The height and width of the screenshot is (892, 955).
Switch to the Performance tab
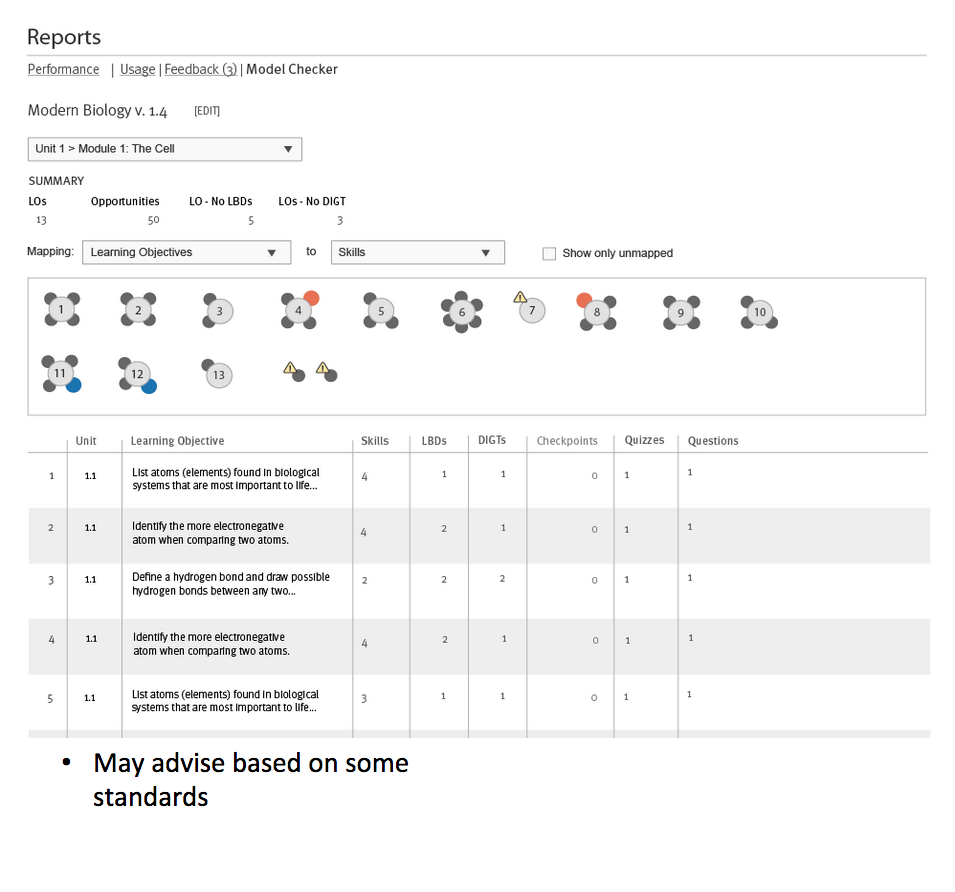pyautogui.click(x=63, y=69)
